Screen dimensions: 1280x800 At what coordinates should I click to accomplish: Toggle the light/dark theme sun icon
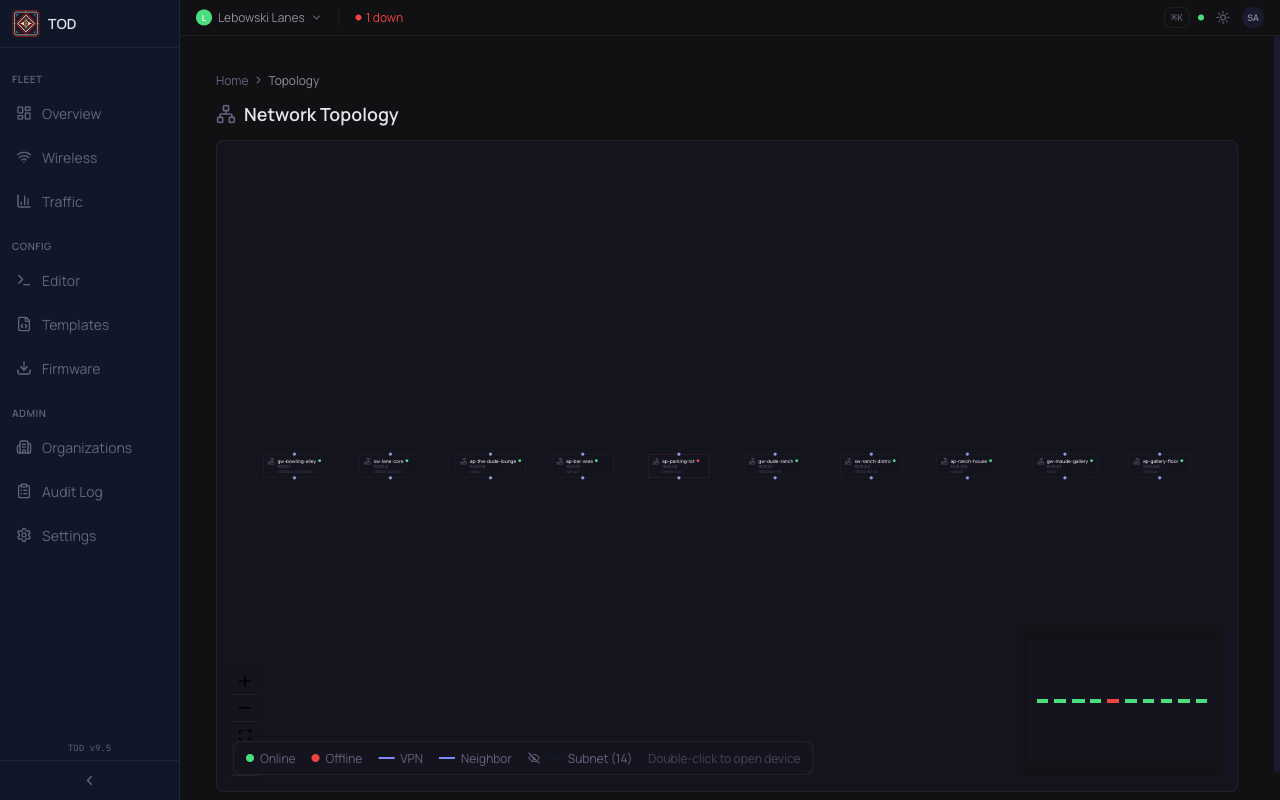(x=1223, y=17)
